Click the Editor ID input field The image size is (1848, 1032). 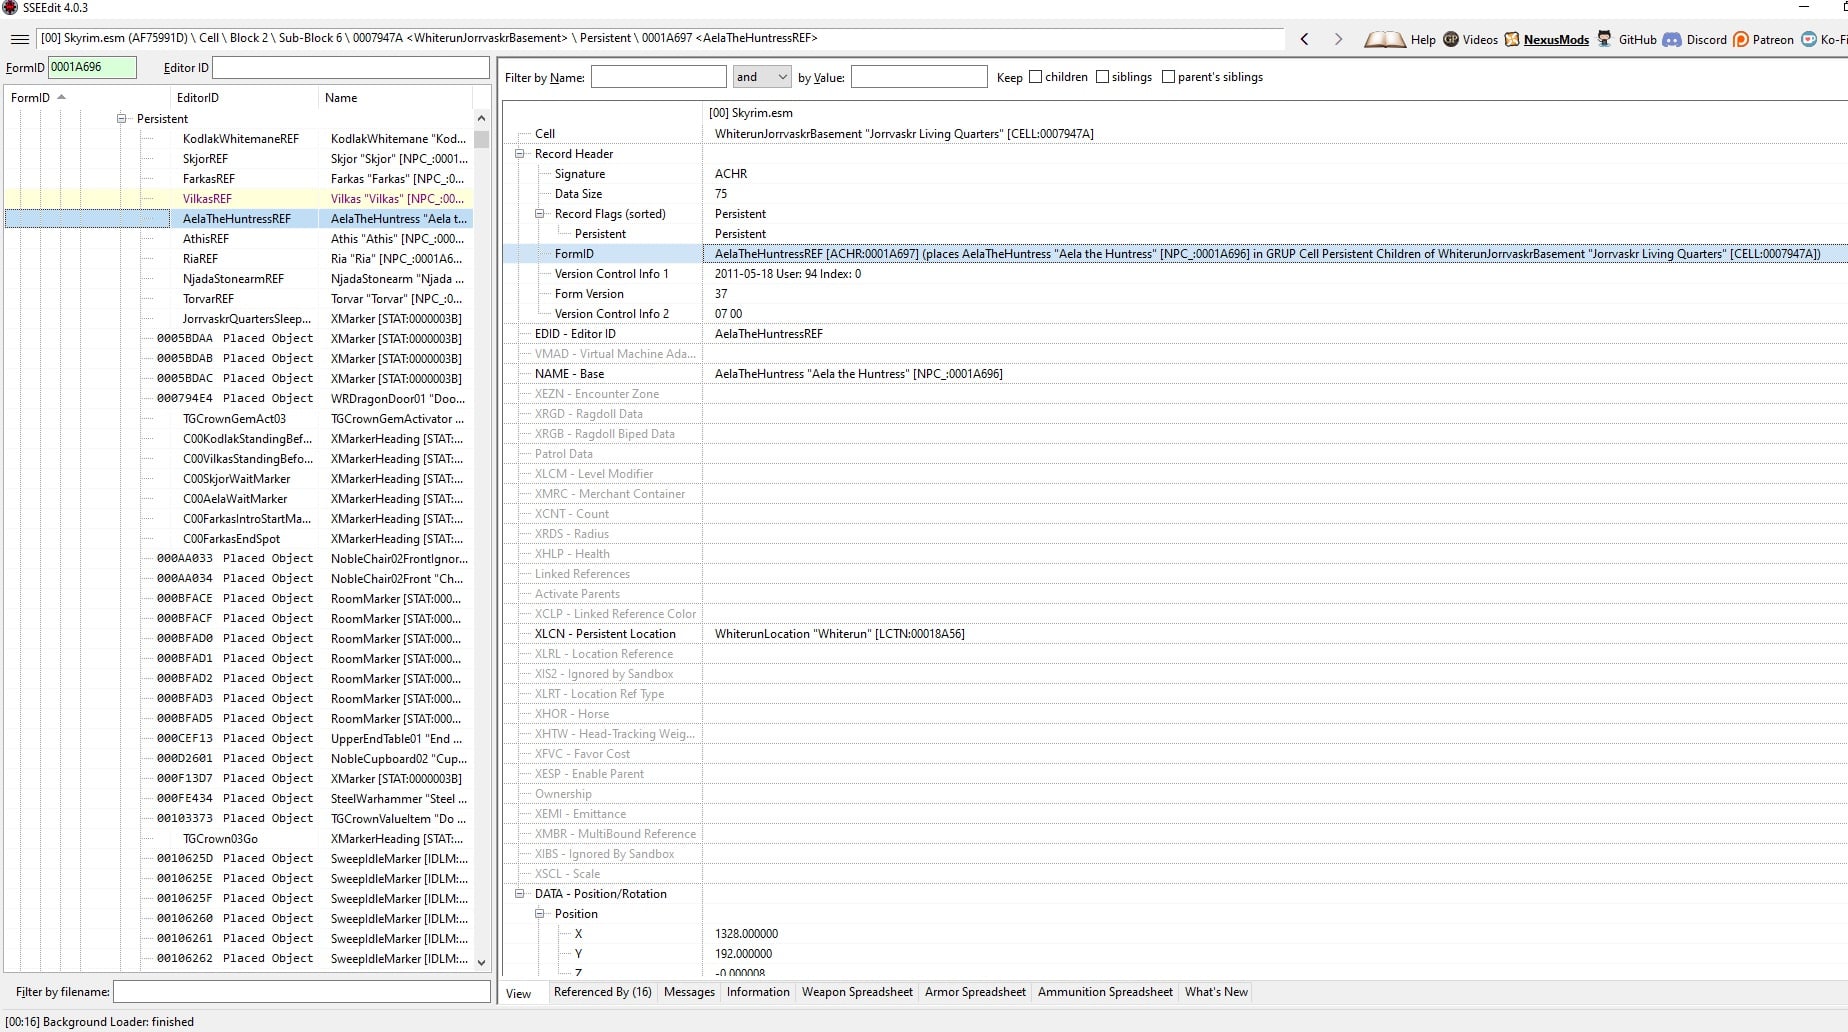(351, 67)
